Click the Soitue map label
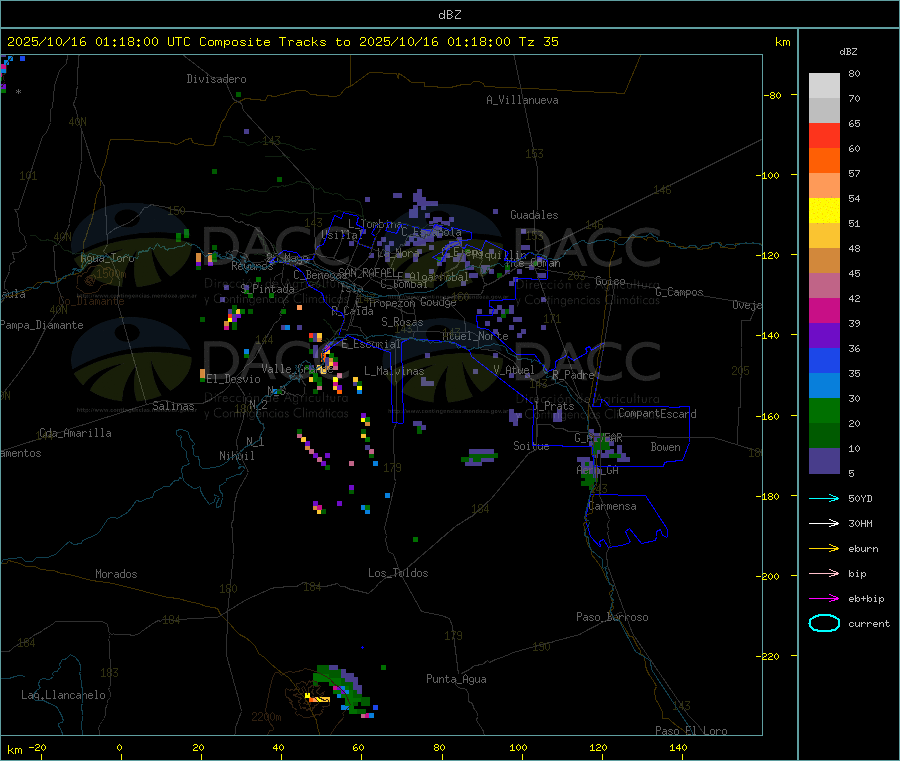Viewport: 900px width, 761px height. pyautogui.click(x=531, y=446)
